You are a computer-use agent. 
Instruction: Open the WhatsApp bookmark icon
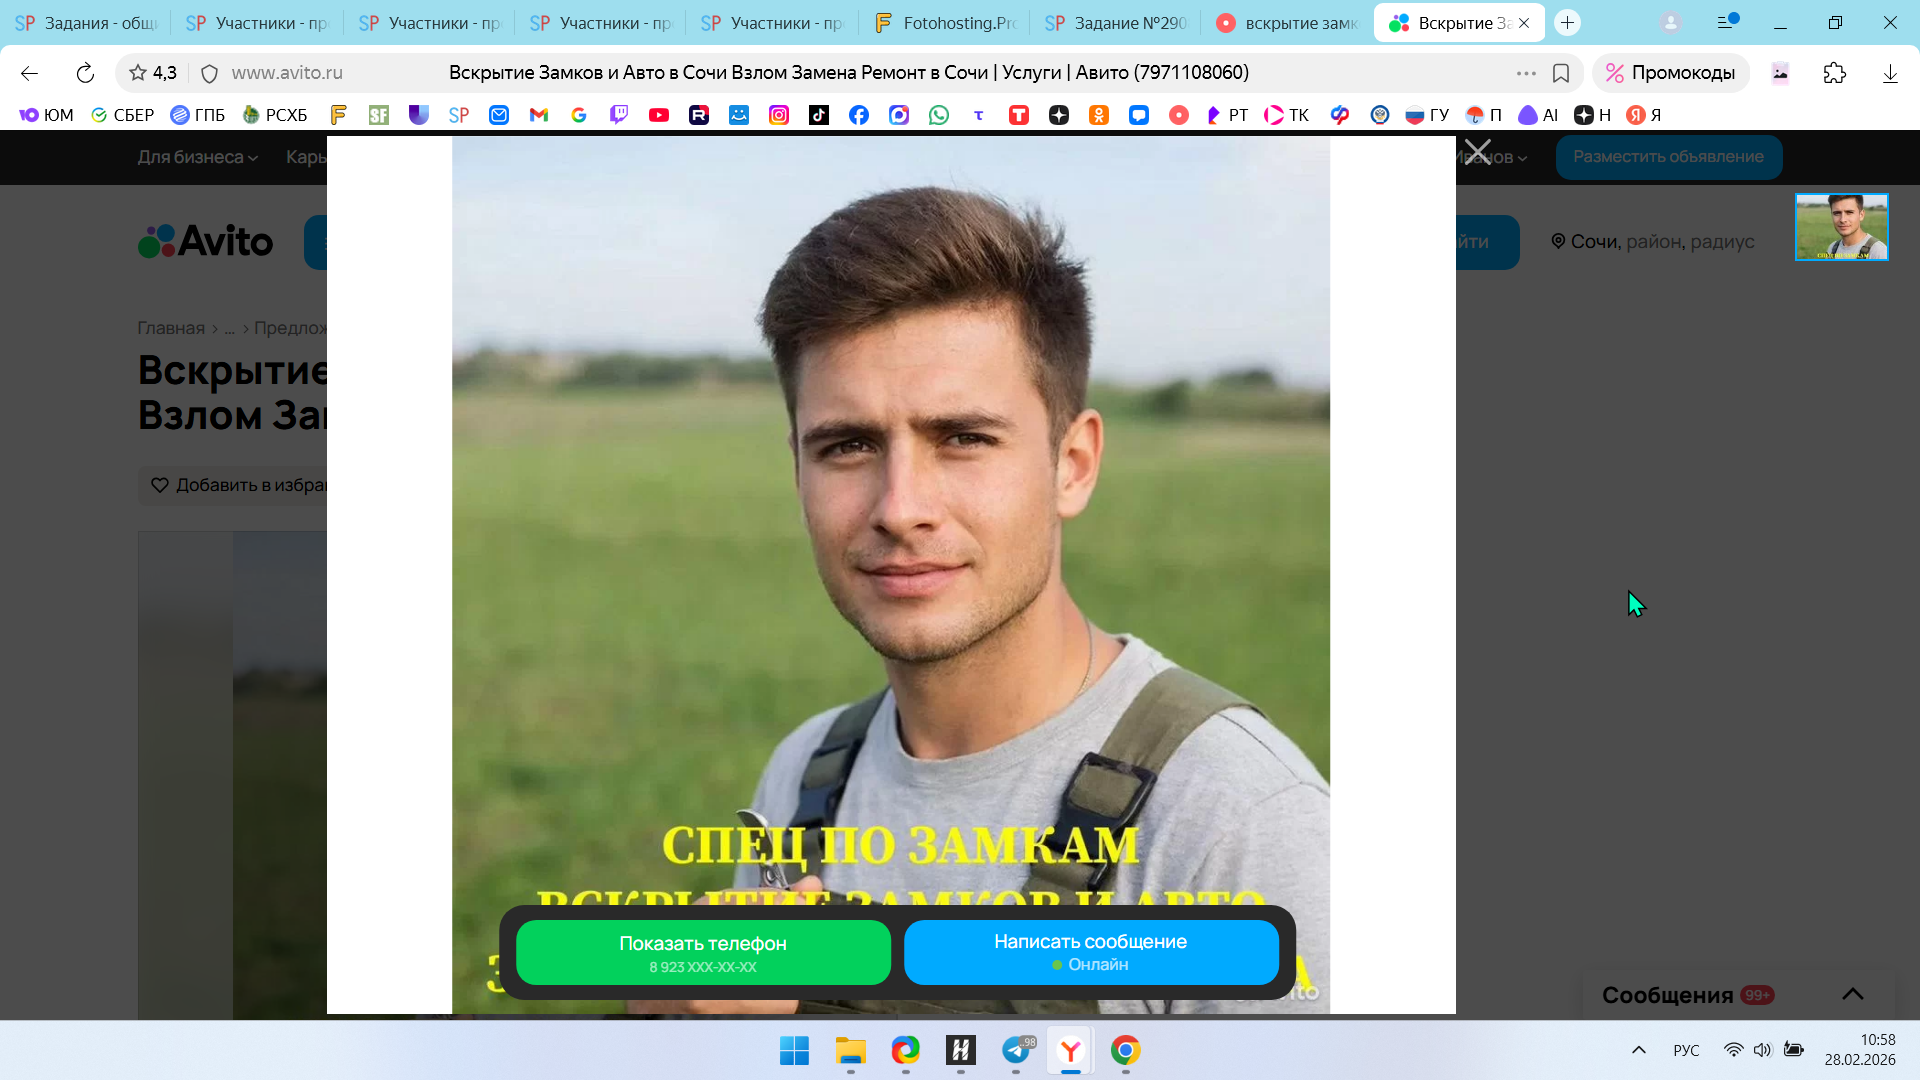pos(938,115)
